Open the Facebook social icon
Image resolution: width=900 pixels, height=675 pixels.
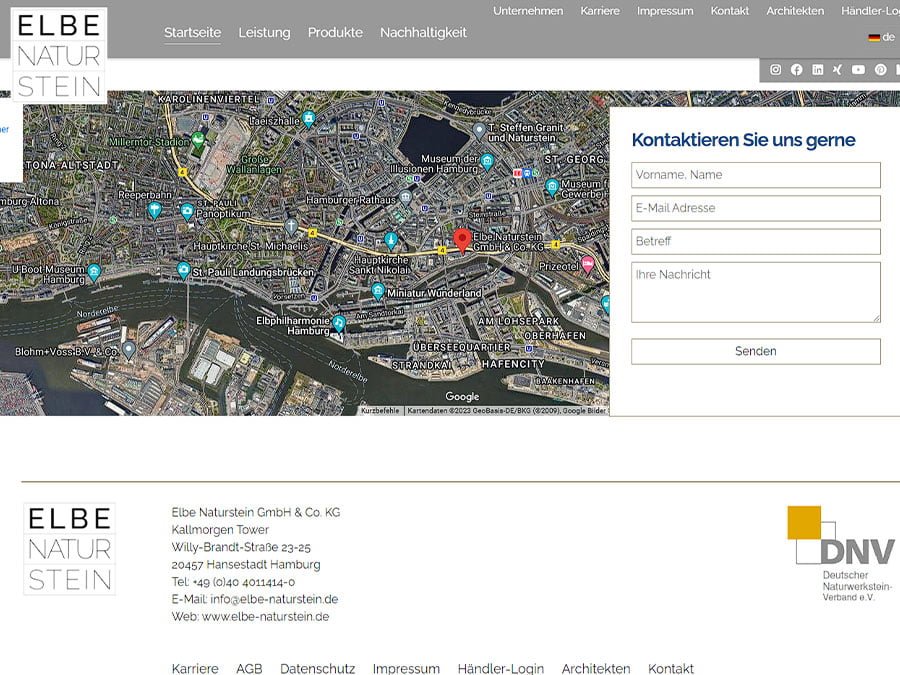point(797,70)
